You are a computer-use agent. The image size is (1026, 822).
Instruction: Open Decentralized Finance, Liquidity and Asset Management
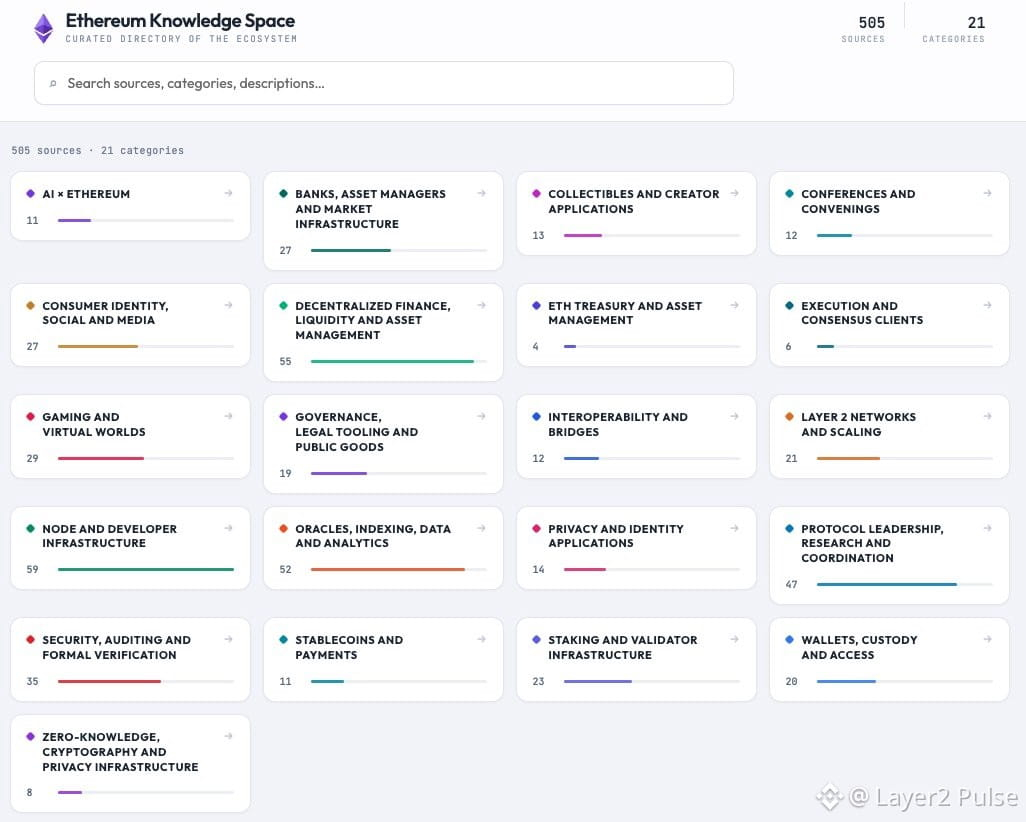click(x=383, y=332)
